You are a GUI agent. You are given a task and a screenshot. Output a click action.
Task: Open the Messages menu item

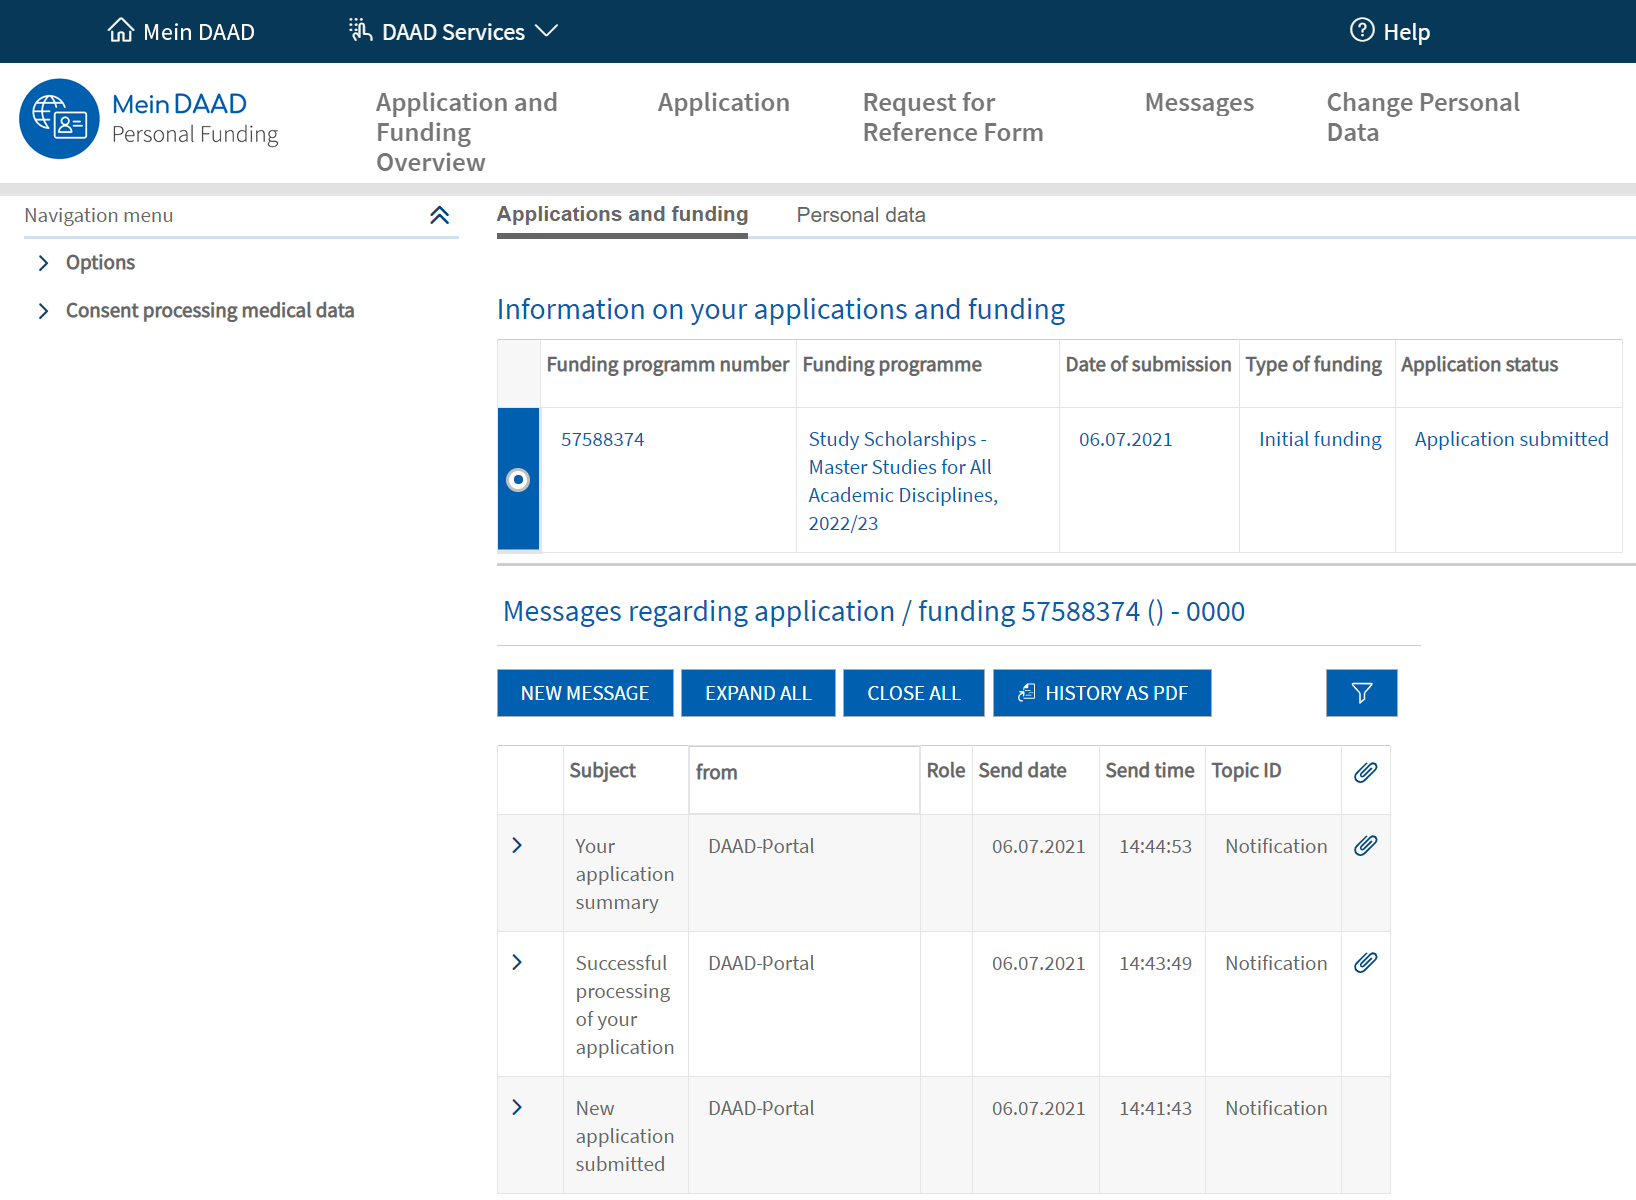pos(1199,103)
